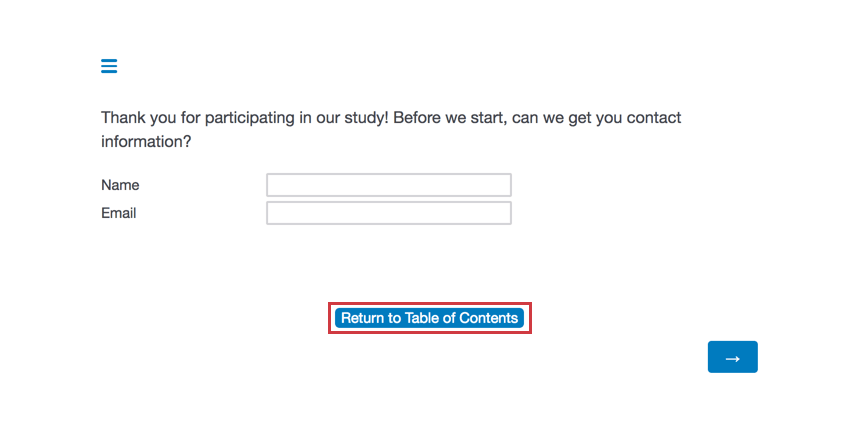Go back to the table of contents

coord(429,318)
